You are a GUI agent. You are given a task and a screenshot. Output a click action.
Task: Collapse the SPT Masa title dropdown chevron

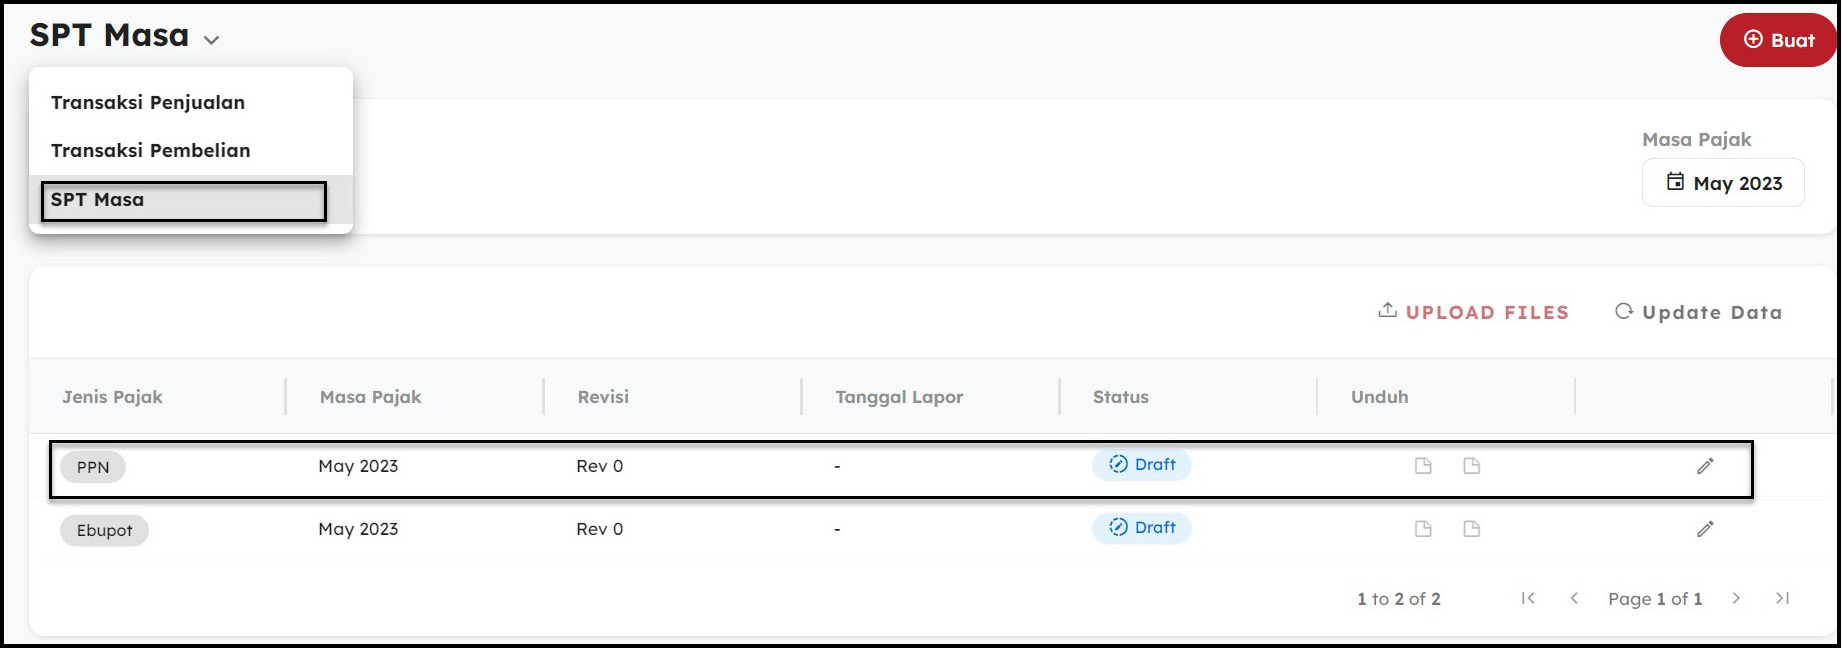[x=211, y=40]
